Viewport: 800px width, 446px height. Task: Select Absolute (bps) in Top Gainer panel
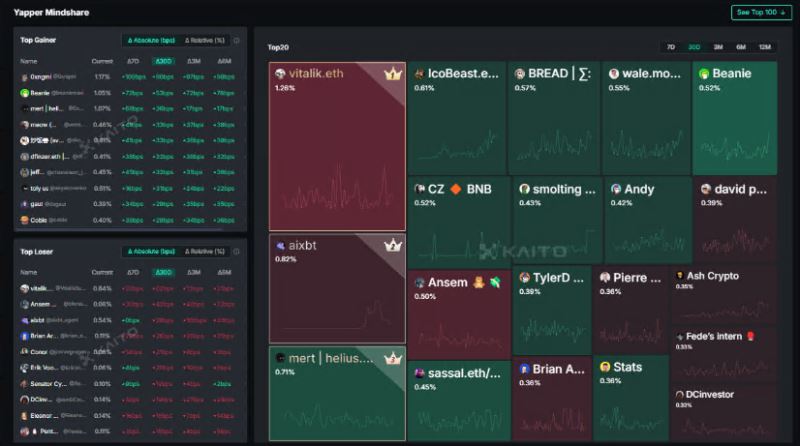[150, 40]
